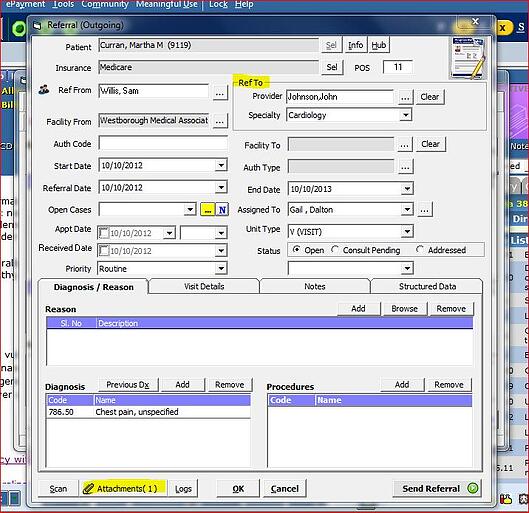Viewport: 529px width, 513px height.
Task: Open the blank dropdown below Status
Action: (x=407, y=268)
